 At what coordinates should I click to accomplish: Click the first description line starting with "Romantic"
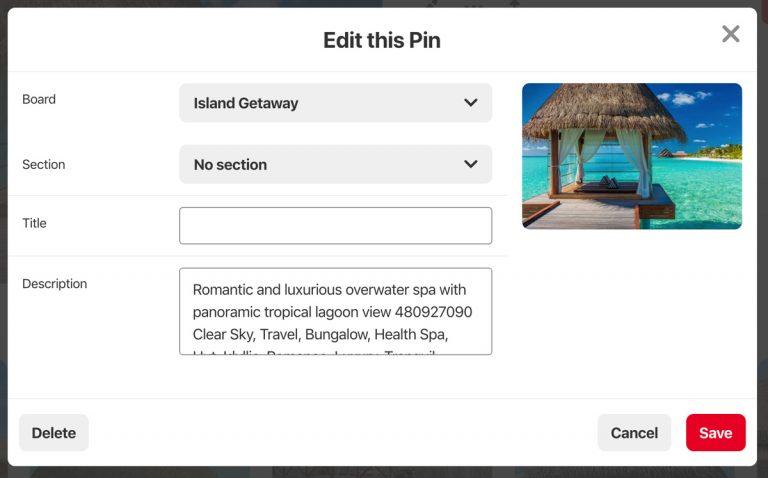coord(329,290)
